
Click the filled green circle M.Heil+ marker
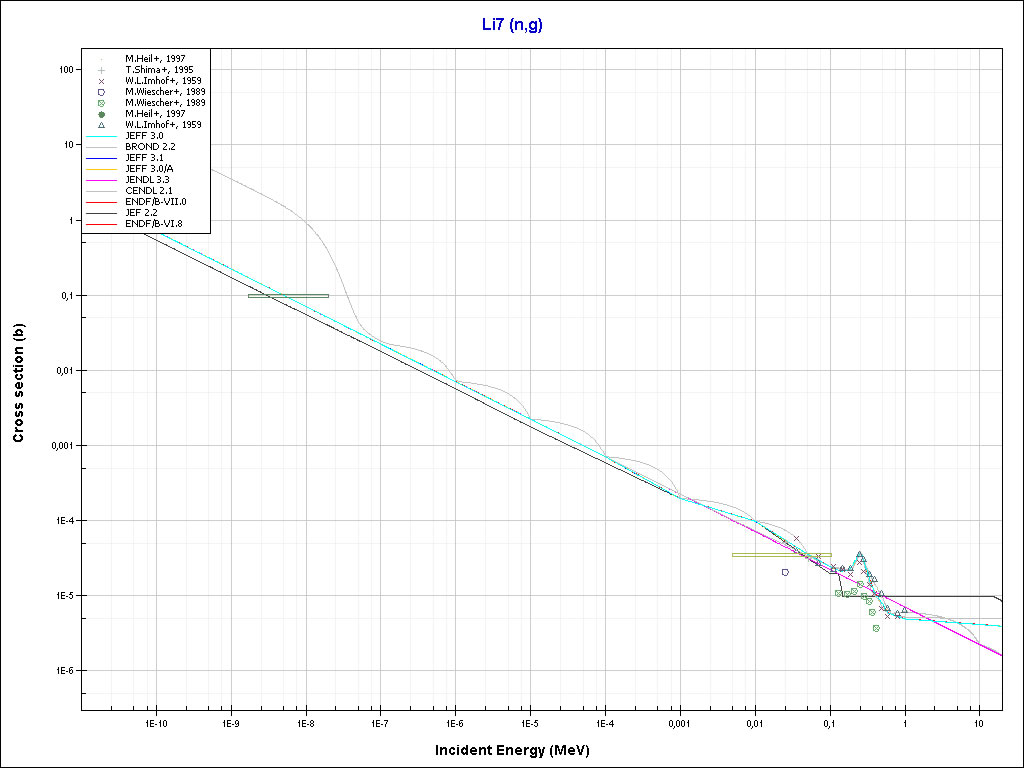[x=102, y=114]
